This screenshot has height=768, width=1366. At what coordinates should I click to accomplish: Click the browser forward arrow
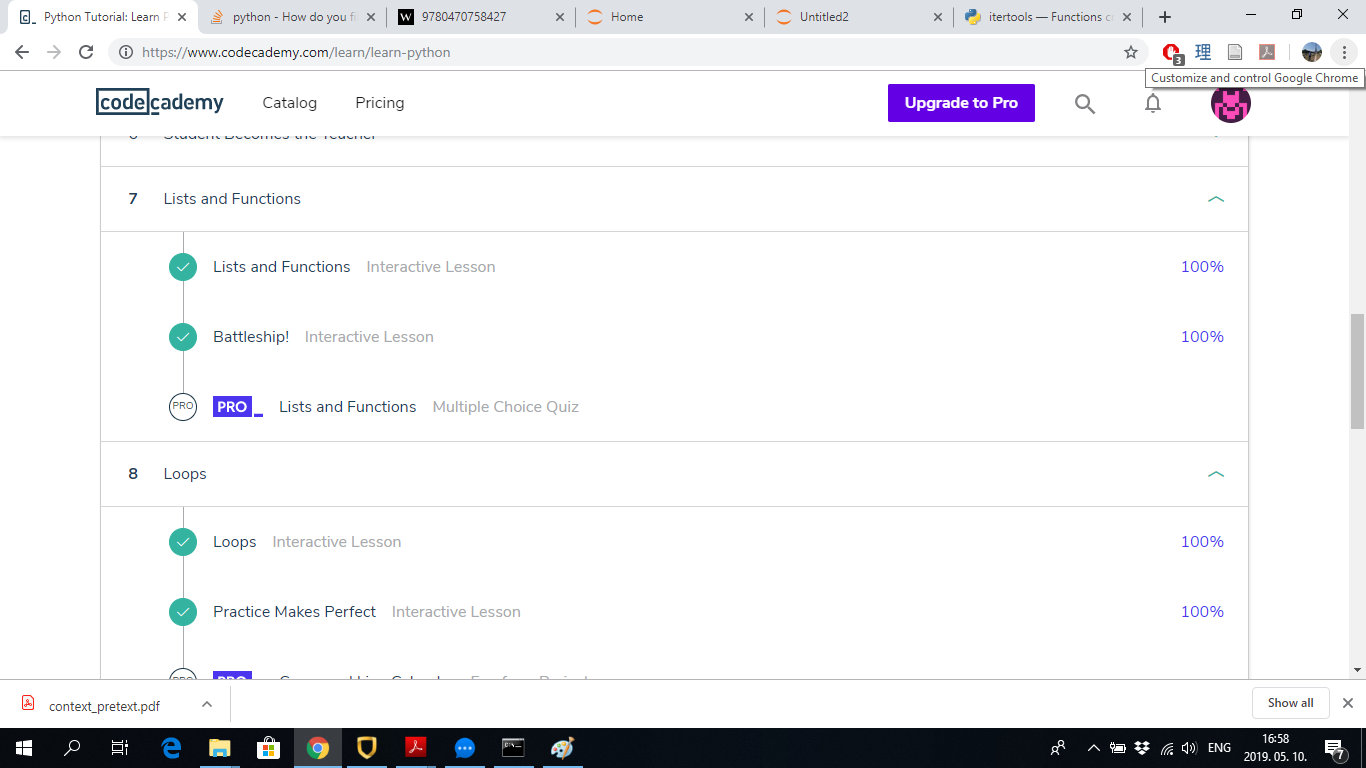[54, 52]
